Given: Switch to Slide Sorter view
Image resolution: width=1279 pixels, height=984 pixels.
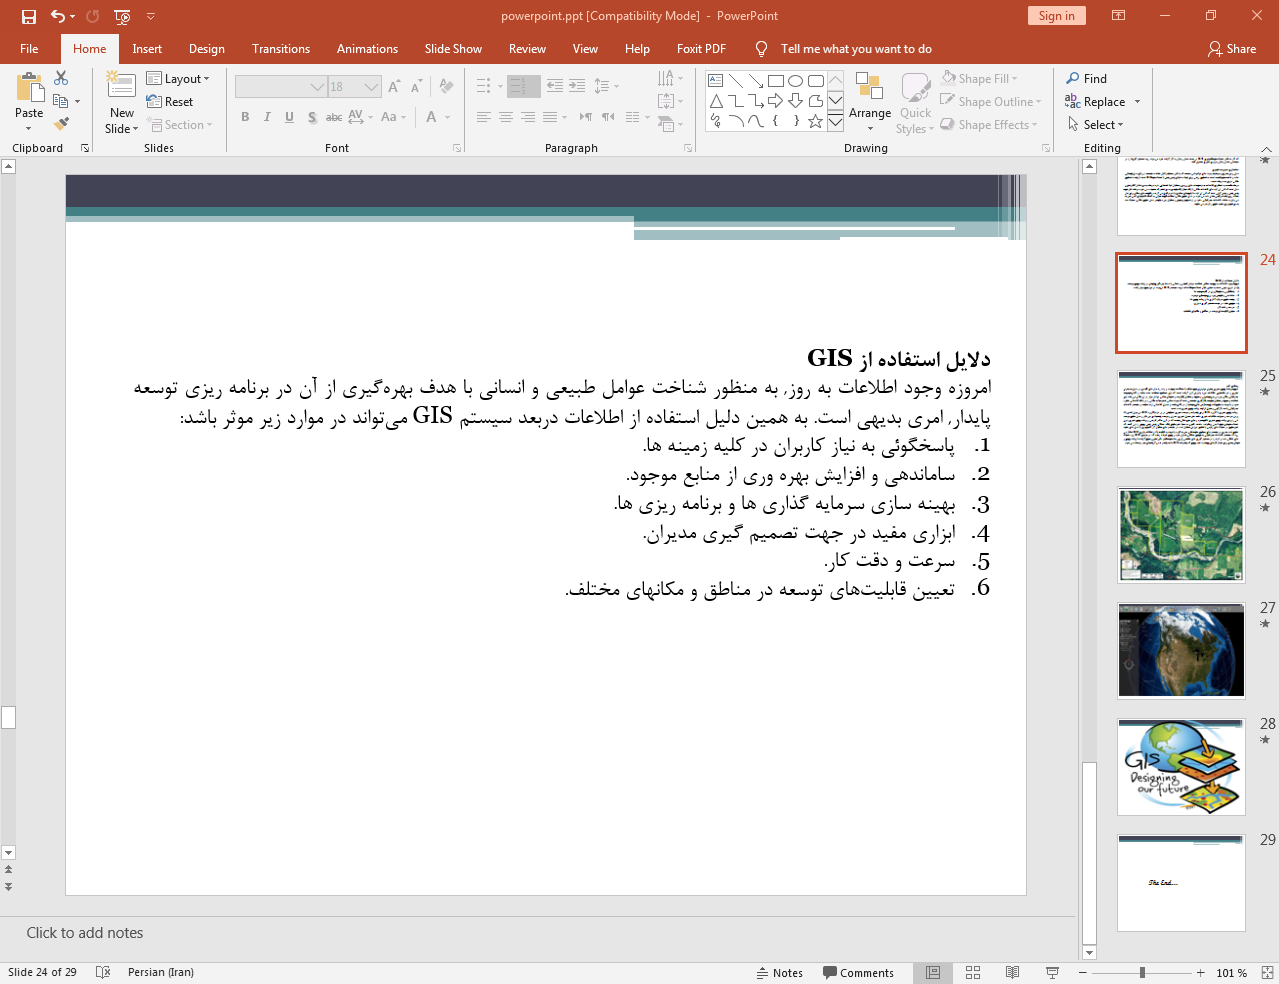Looking at the screenshot, I should pyautogui.click(x=973, y=972).
